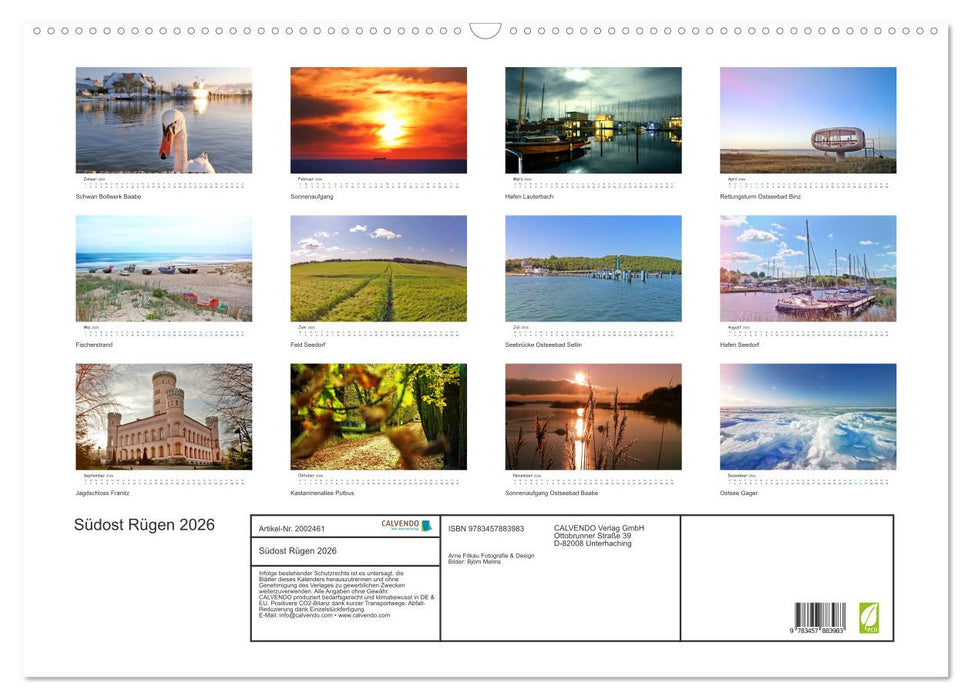This screenshot has height=700, width=971.
Task: Click the swan photo for January
Action: click(164, 119)
